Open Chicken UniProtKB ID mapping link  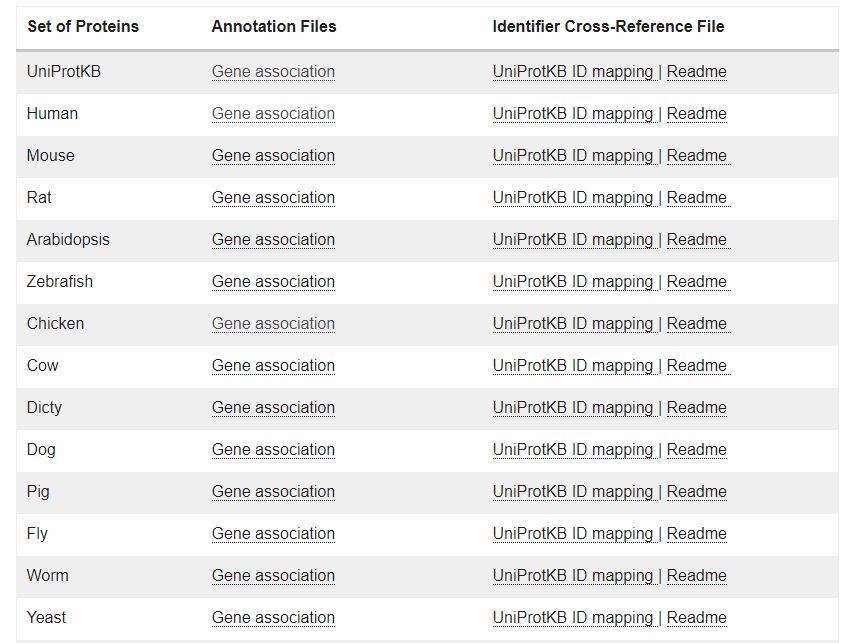(572, 324)
